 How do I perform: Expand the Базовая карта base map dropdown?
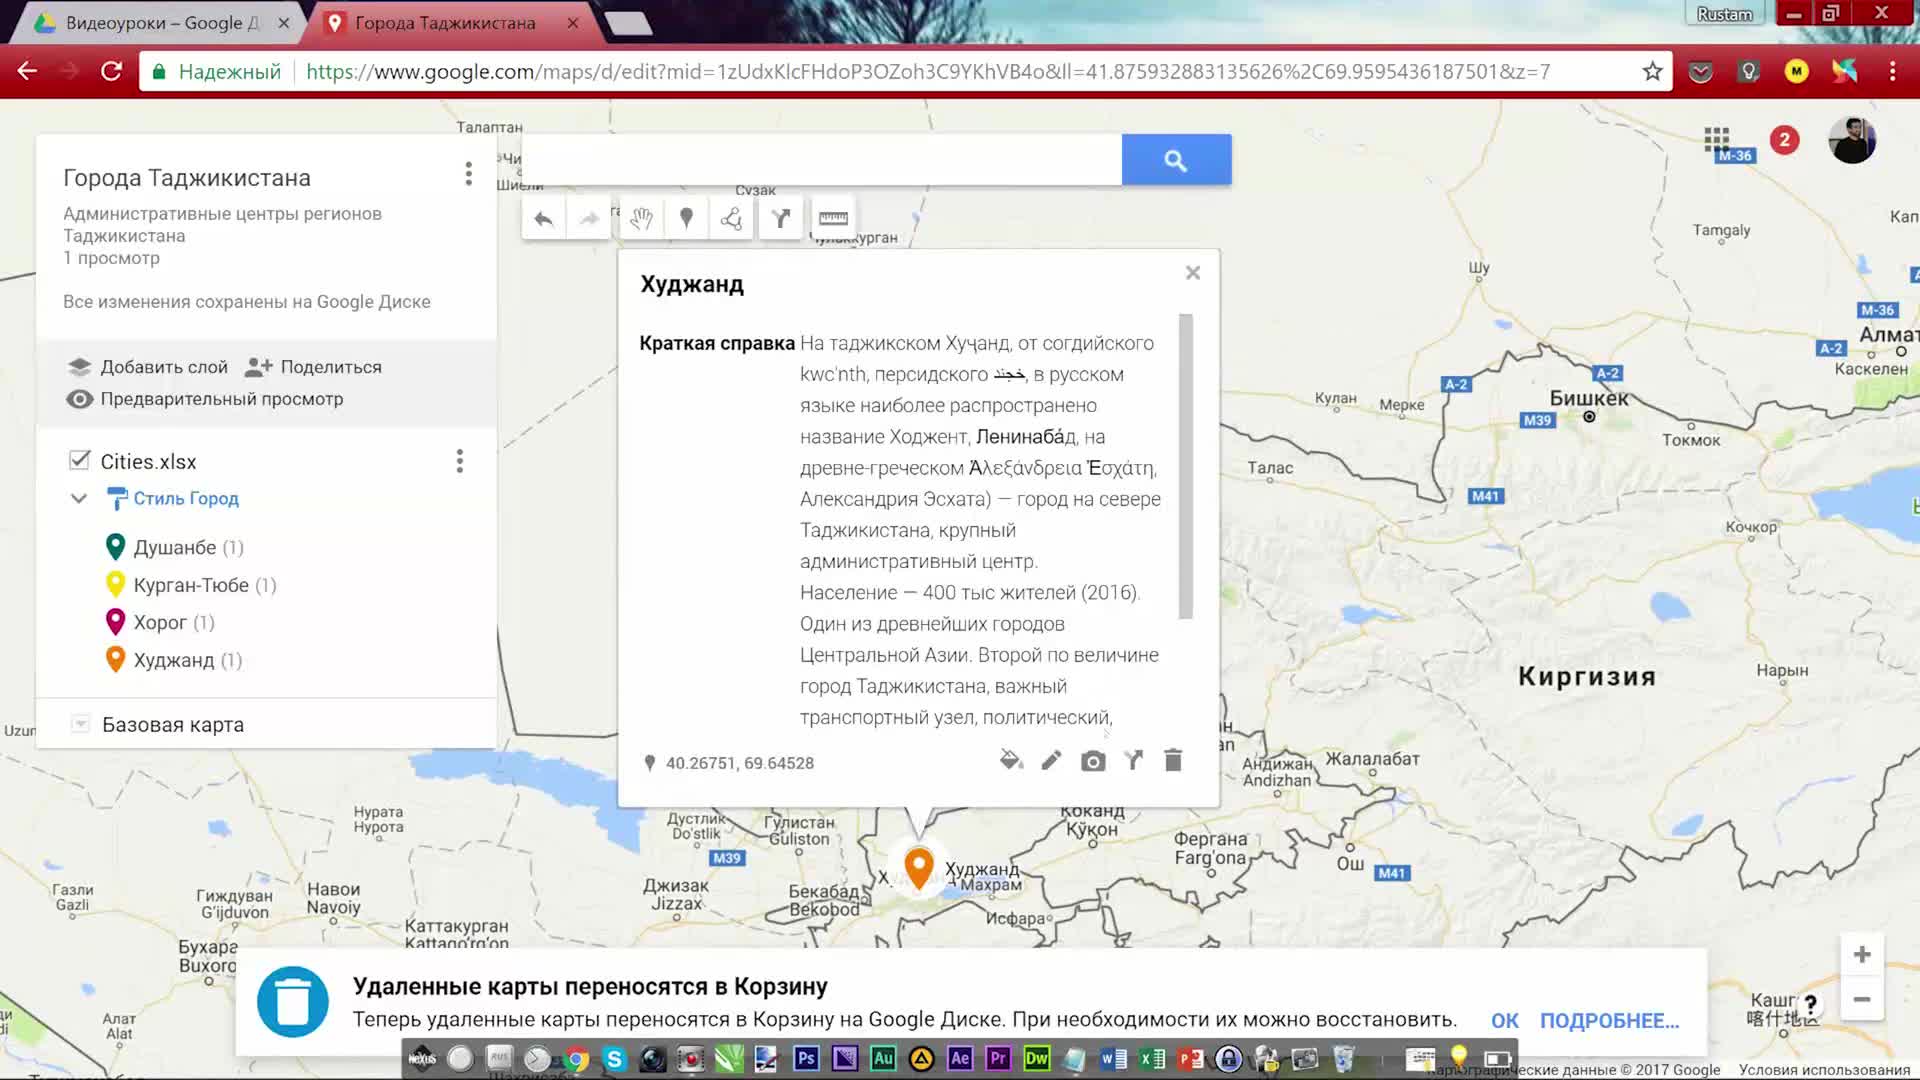click(x=81, y=724)
